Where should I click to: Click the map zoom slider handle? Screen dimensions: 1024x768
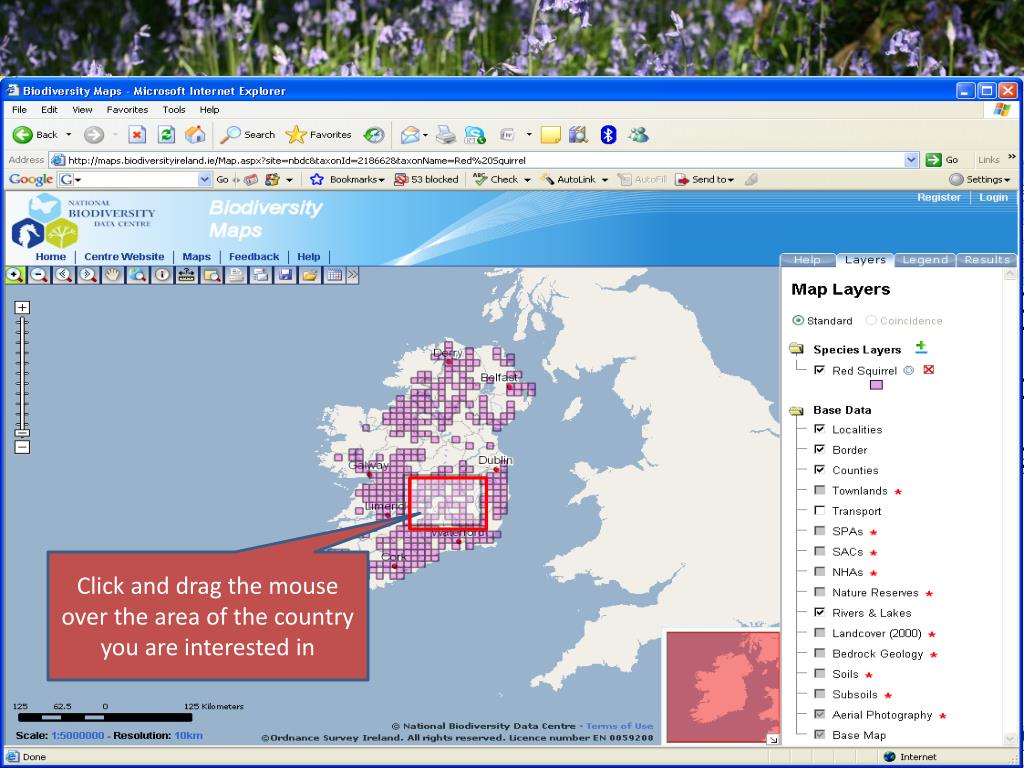tap(22, 433)
